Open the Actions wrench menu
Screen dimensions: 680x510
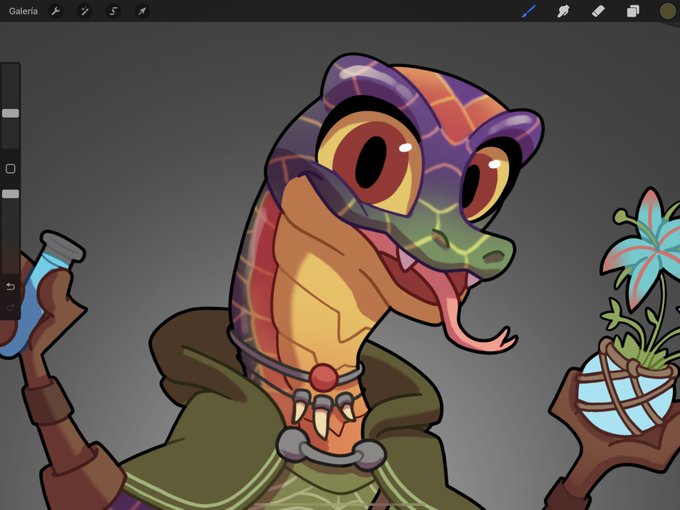(x=56, y=11)
